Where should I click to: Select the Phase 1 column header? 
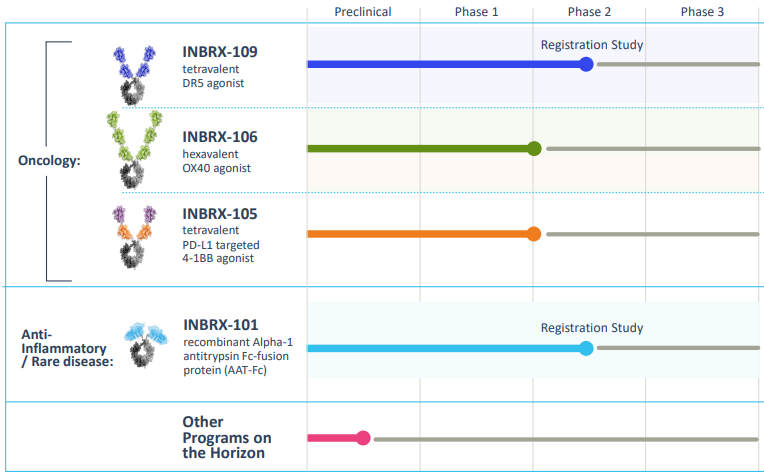476,12
